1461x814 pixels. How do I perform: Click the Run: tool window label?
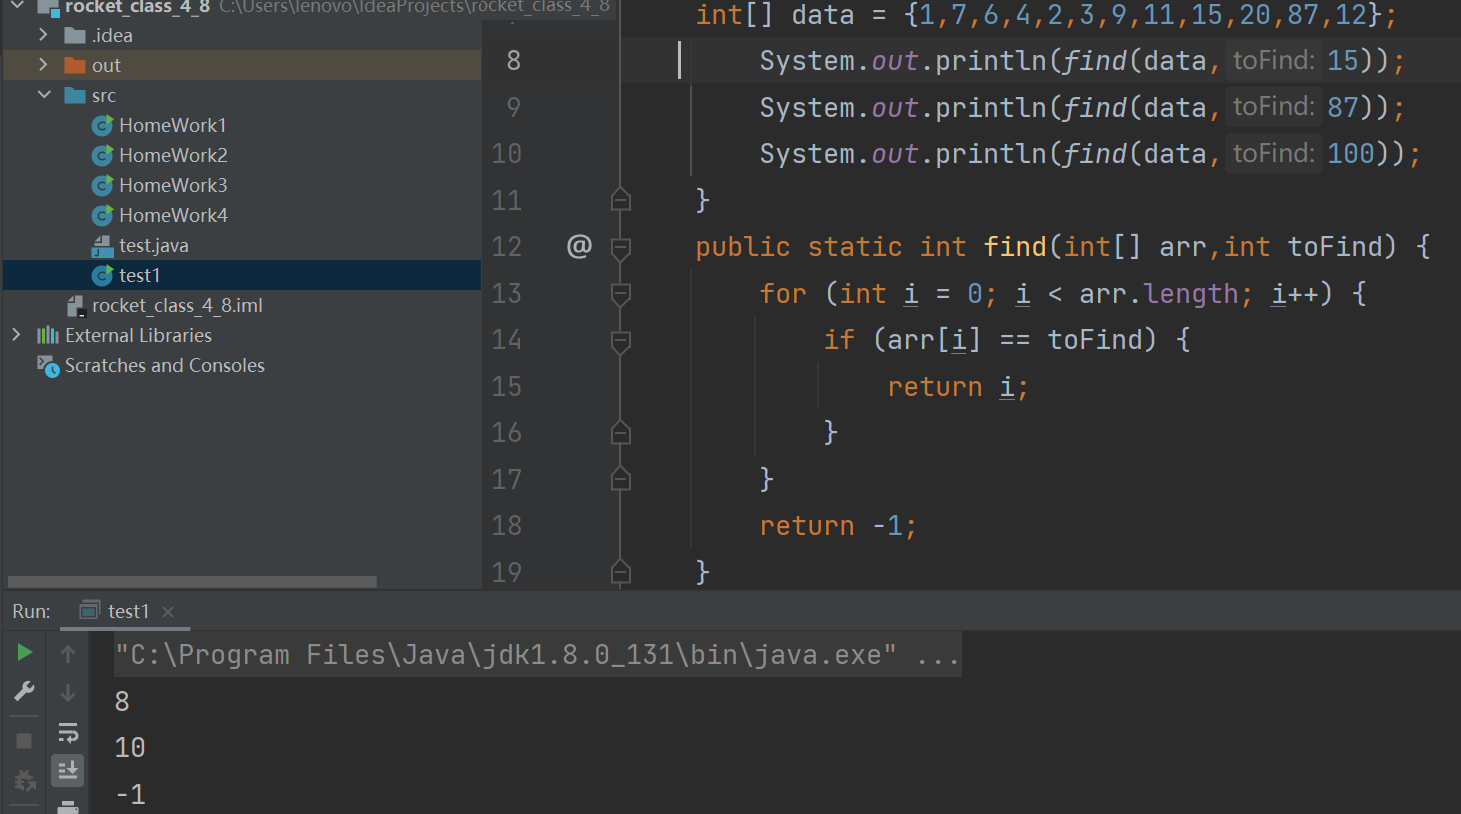31,611
